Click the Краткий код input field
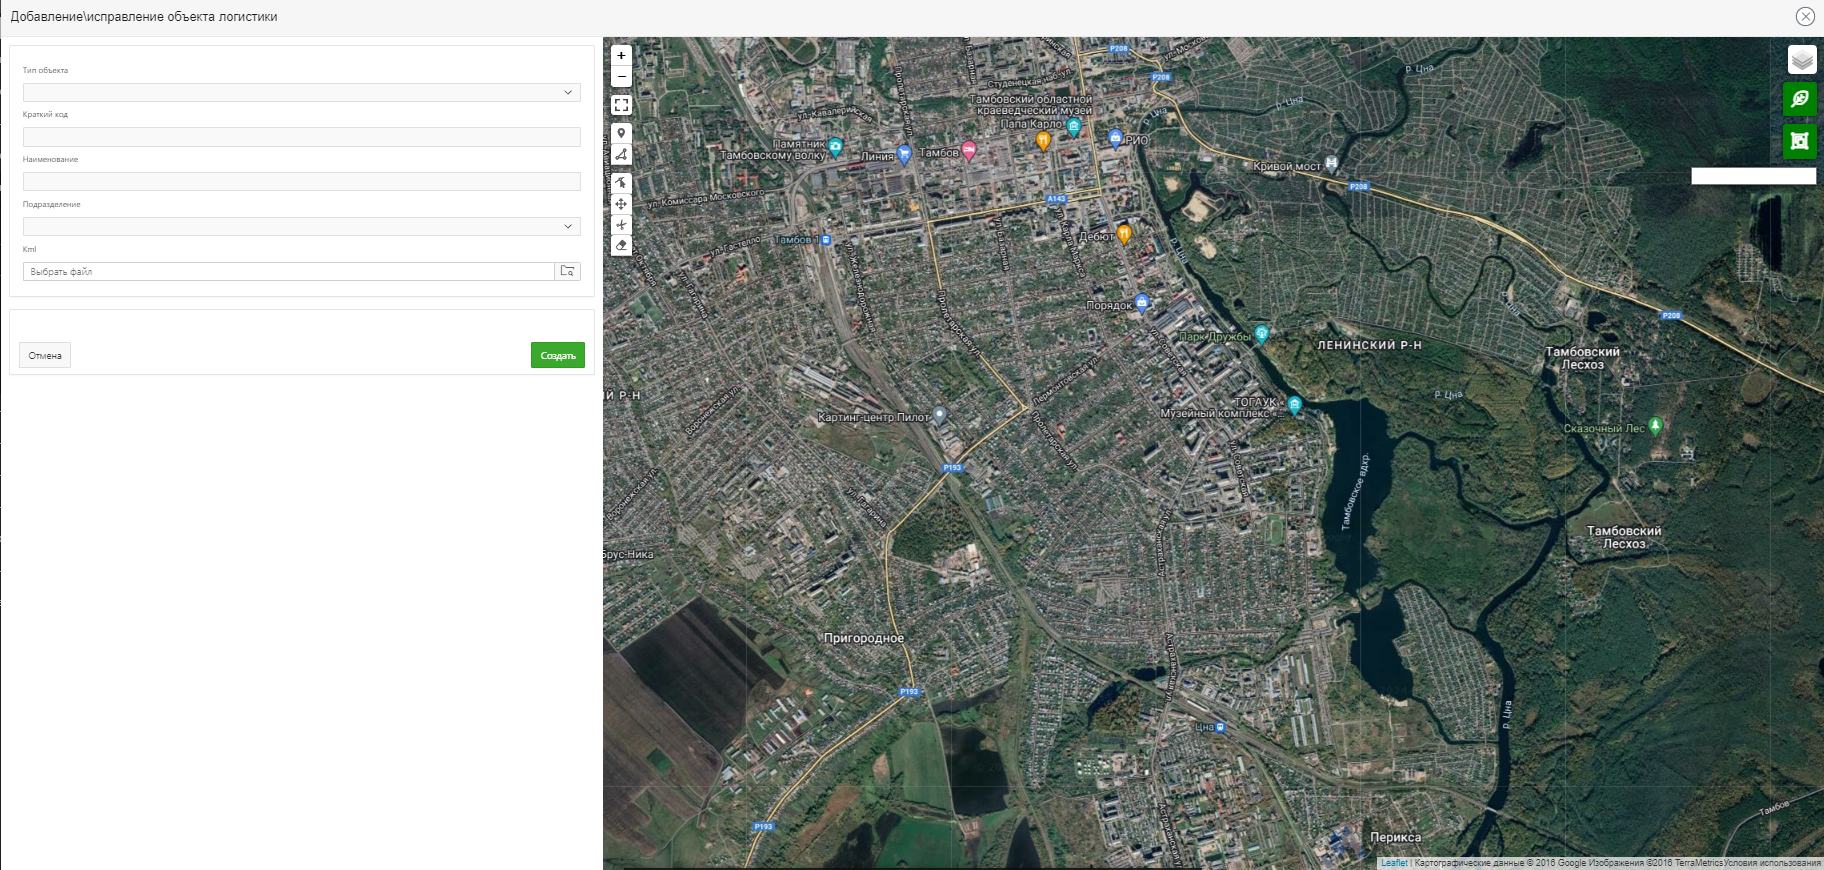The width and height of the screenshot is (1824, 870). coord(301,137)
